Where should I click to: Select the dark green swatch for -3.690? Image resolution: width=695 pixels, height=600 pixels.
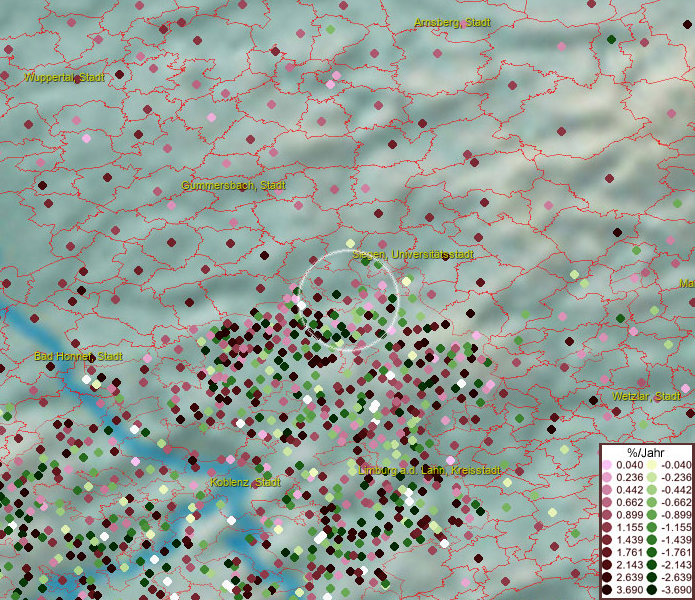click(652, 590)
